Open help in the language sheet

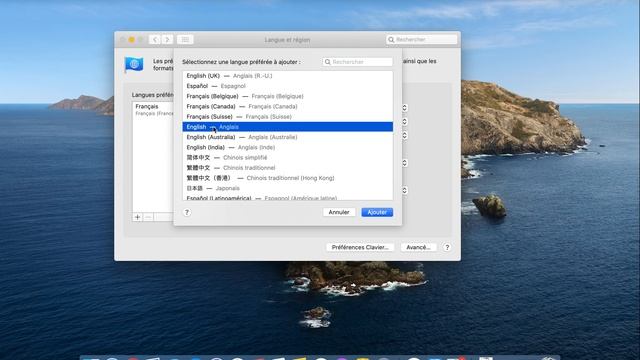(x=187, y=212)
